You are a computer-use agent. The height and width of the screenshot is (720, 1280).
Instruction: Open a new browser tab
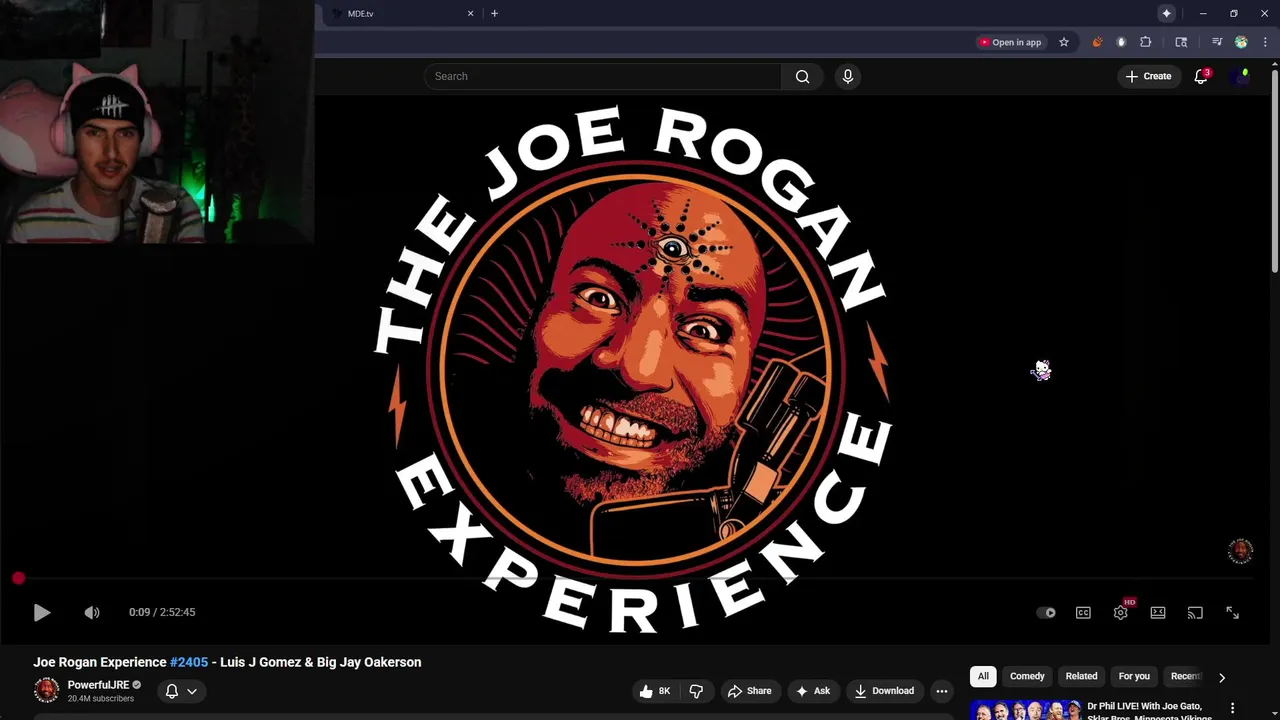[x=494, y=13]
